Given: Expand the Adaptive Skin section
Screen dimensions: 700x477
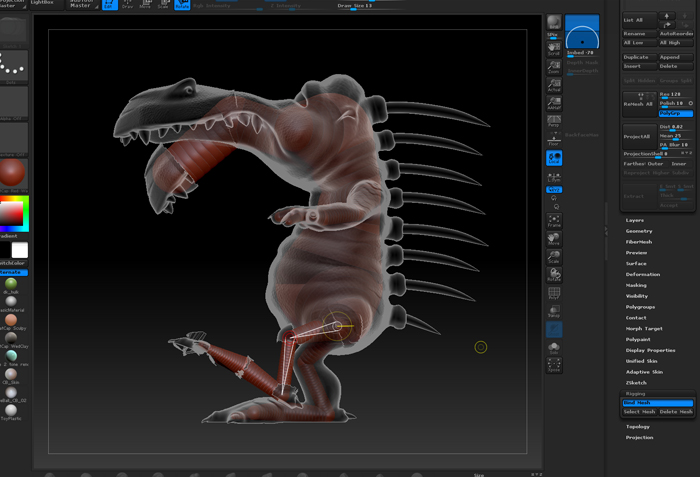Looking at the screenshot, I should pyautogui.click(x=644, y=372).
